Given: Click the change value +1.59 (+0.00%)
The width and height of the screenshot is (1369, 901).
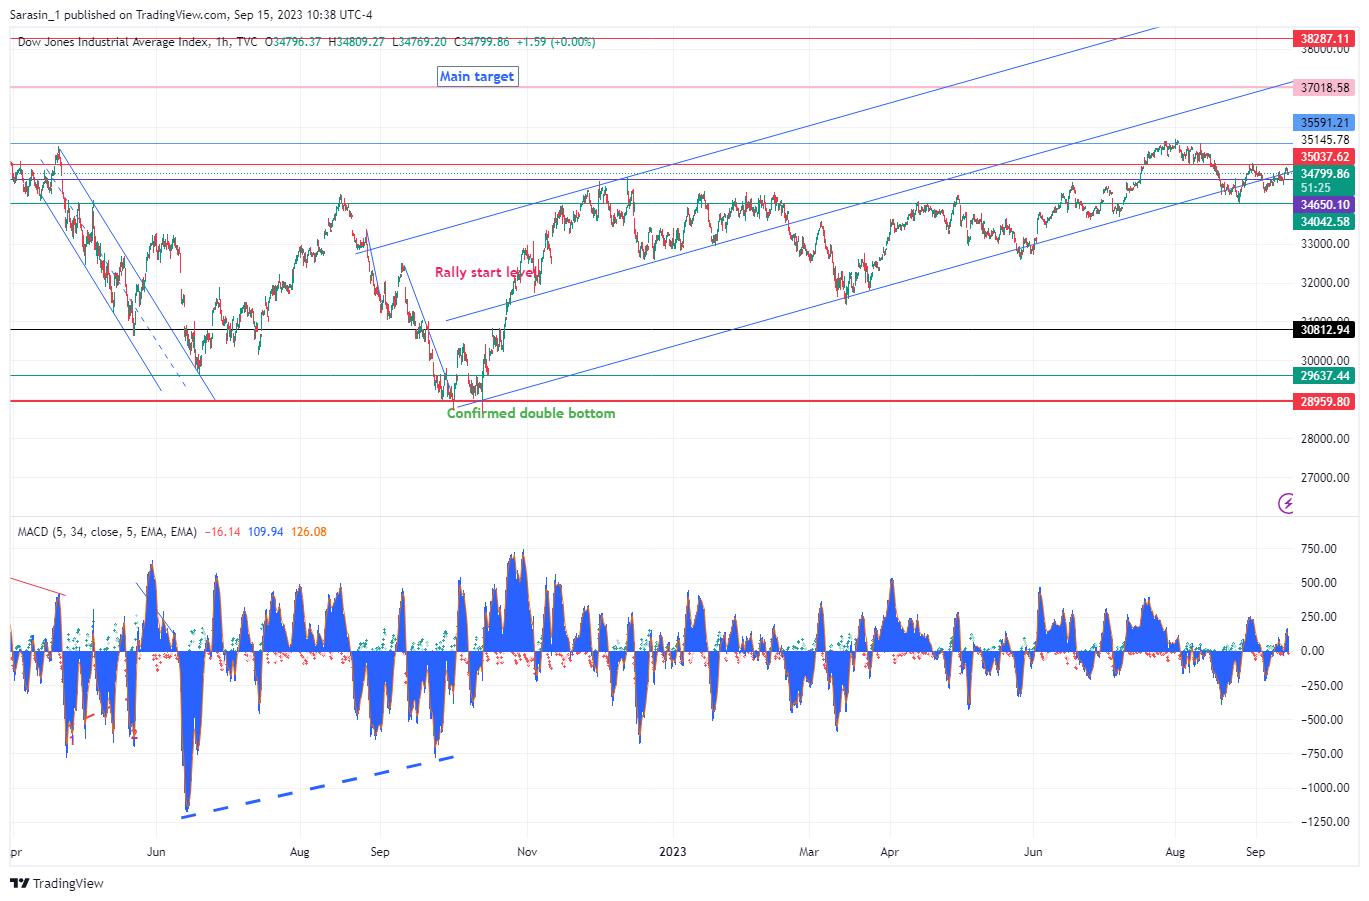Looking at the screenshot, I should (x=556, y=42).
